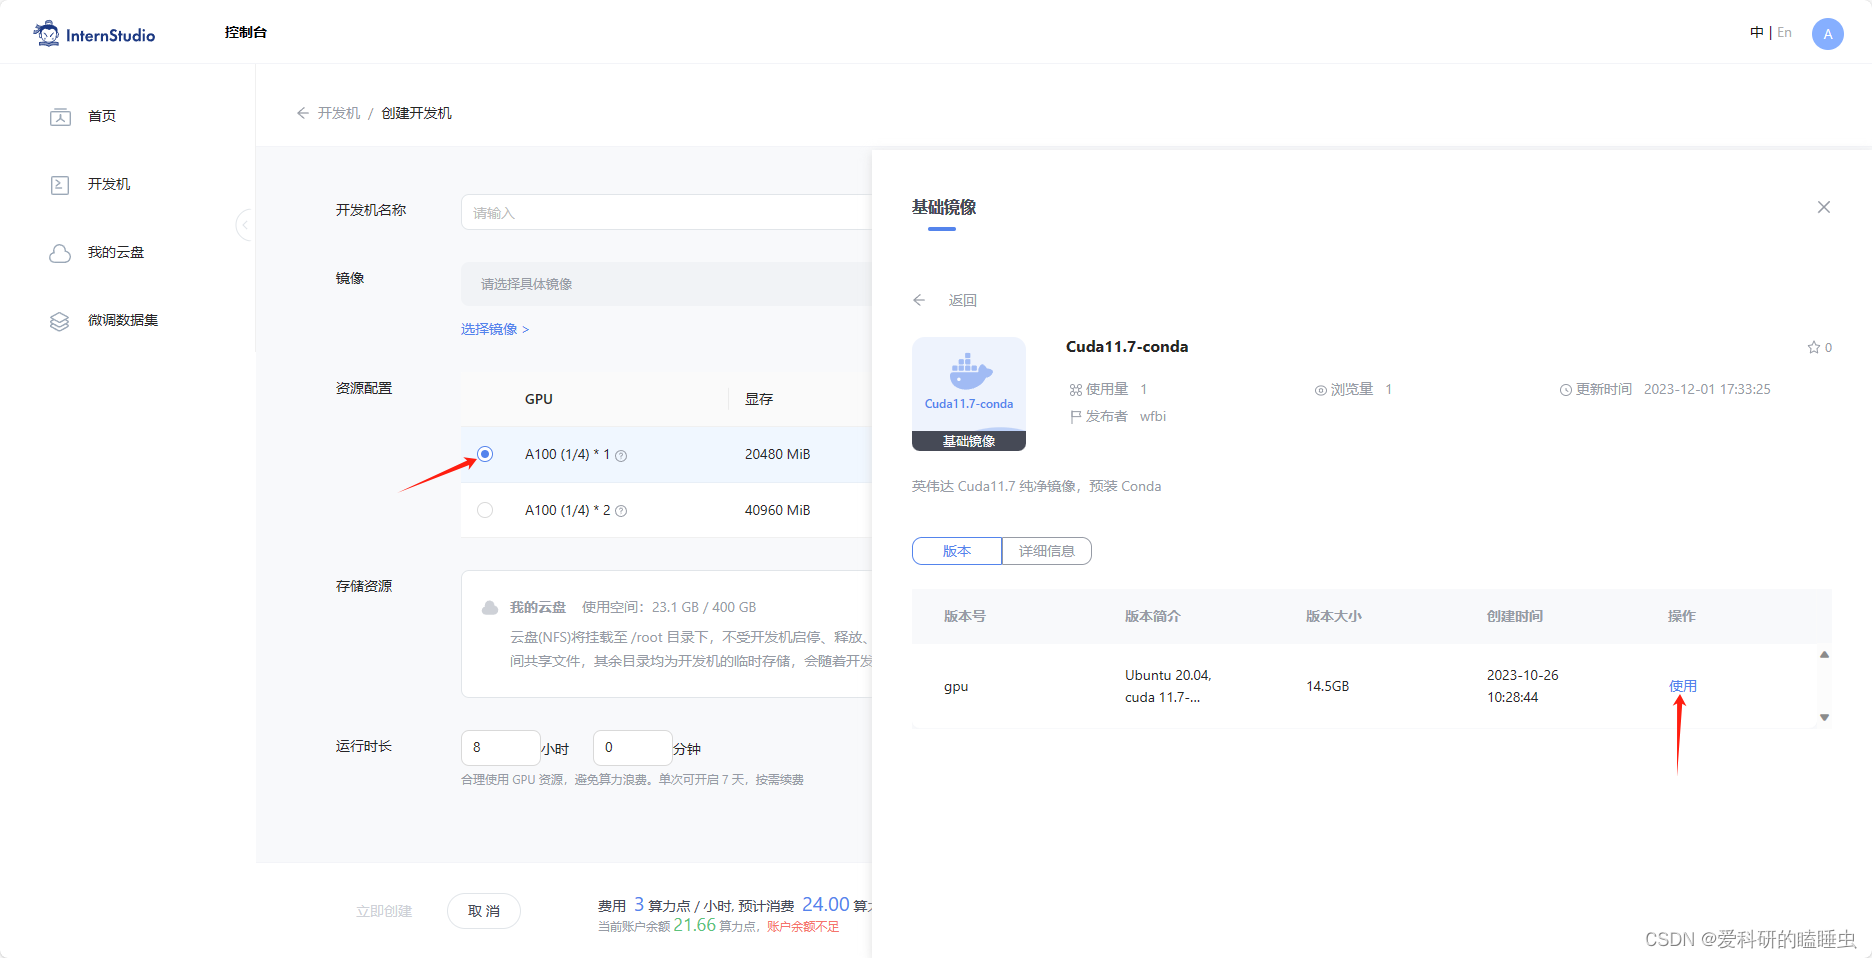Click the 版本号 column header
The height and width of the screenshot is (958, 1872).
(964, 616)
